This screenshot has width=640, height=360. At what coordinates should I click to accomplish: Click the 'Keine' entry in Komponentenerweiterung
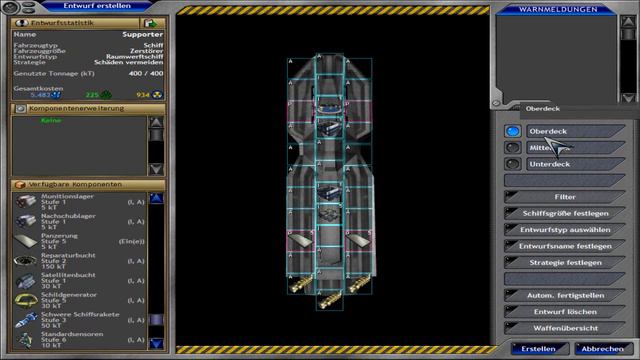point(51,120)
